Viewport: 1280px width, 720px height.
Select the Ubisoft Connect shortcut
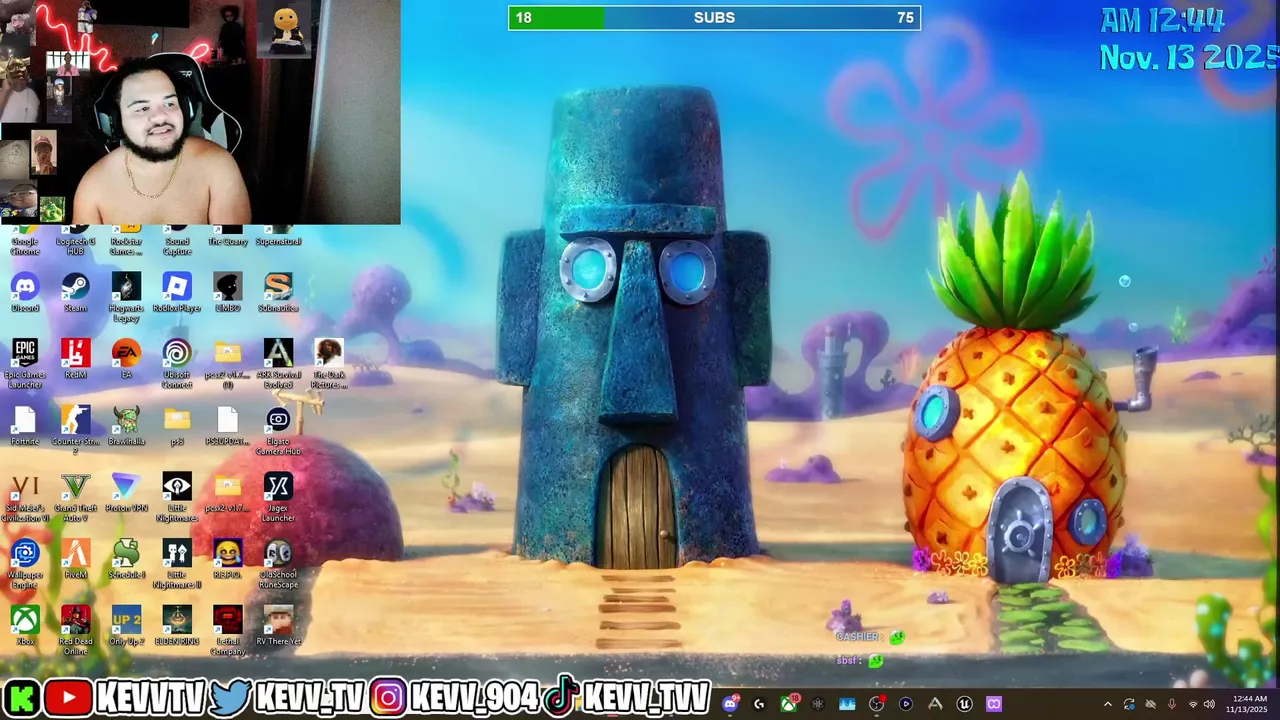pos(177,363)
